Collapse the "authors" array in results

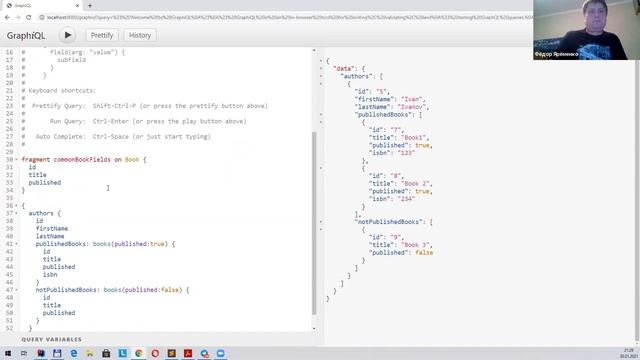pyautogui.click(x=321, y=76)
